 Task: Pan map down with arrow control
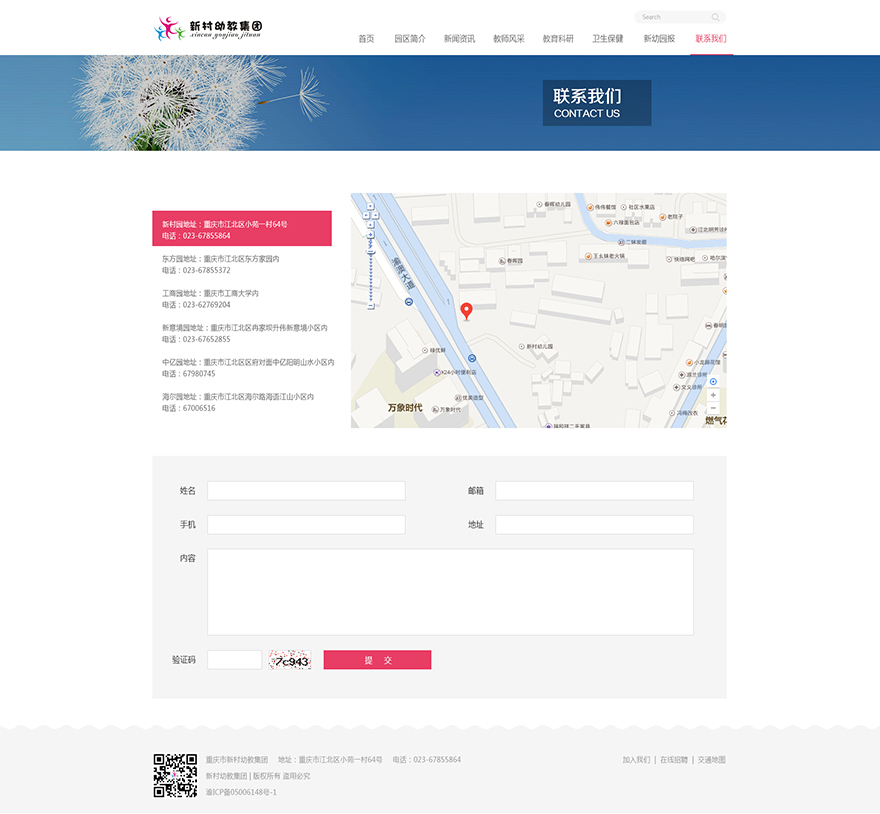pyautogui.click(x=370, y=225)
